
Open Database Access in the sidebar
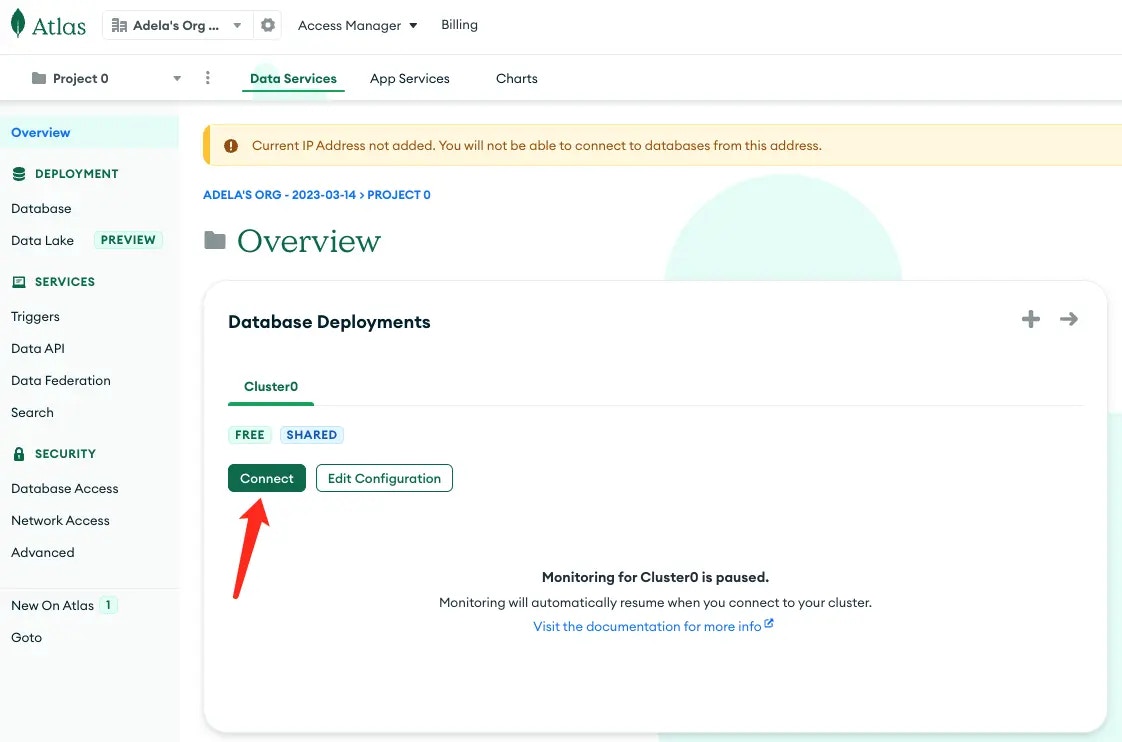tap(64, 489)
